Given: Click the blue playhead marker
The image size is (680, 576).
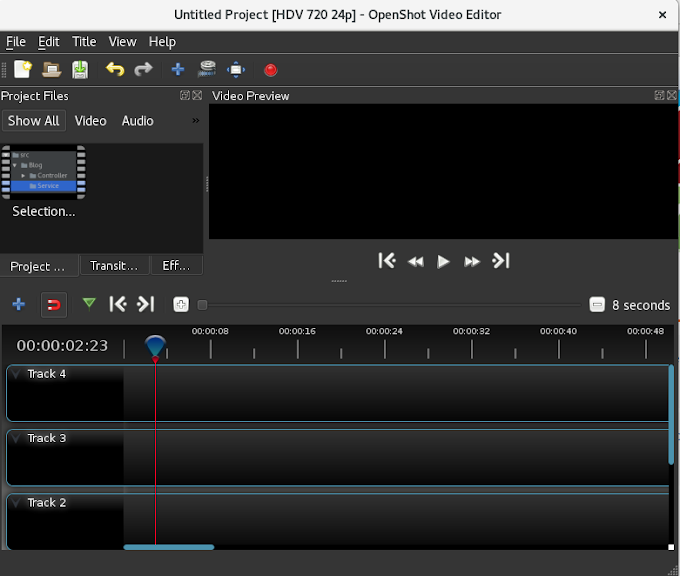Looking at the screenshot, I should pos(155,347).
